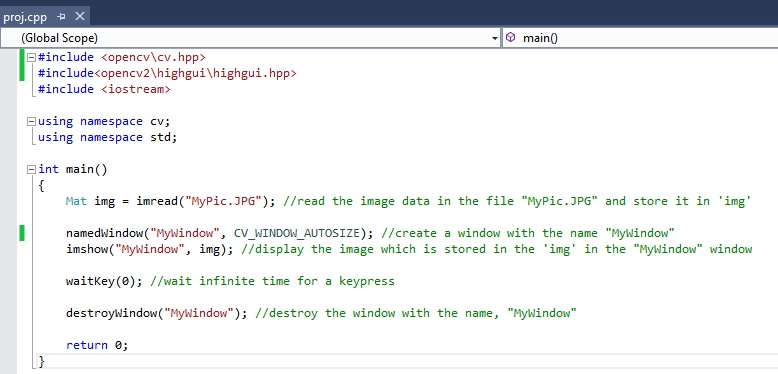Screen dimensions: 778x374
Task: Click the imread function call
Action: coord(157,201)
